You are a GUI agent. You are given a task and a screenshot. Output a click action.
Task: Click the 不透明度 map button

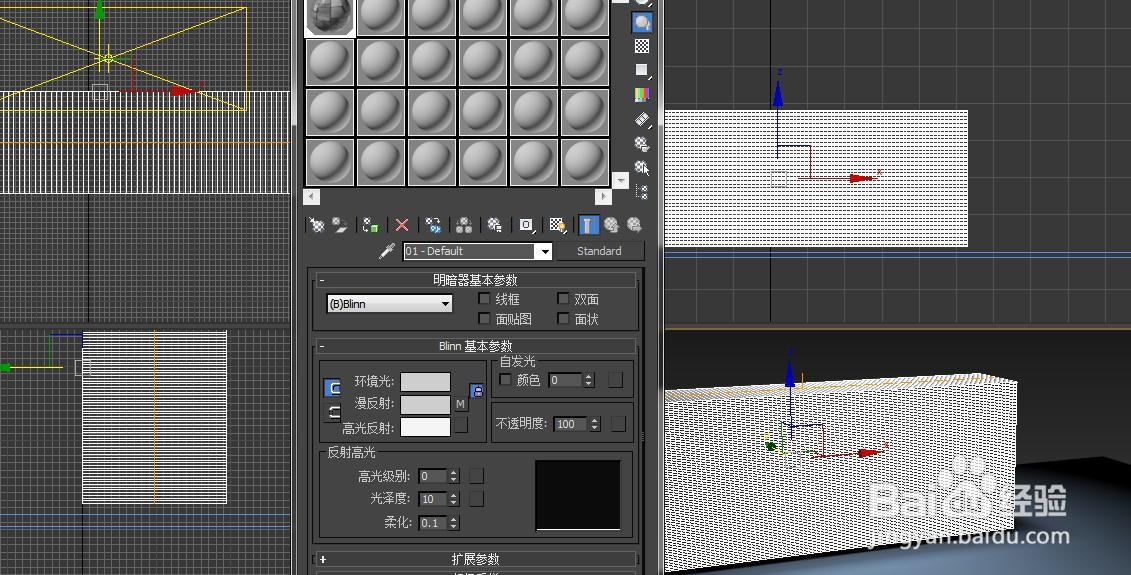point(618,424)
